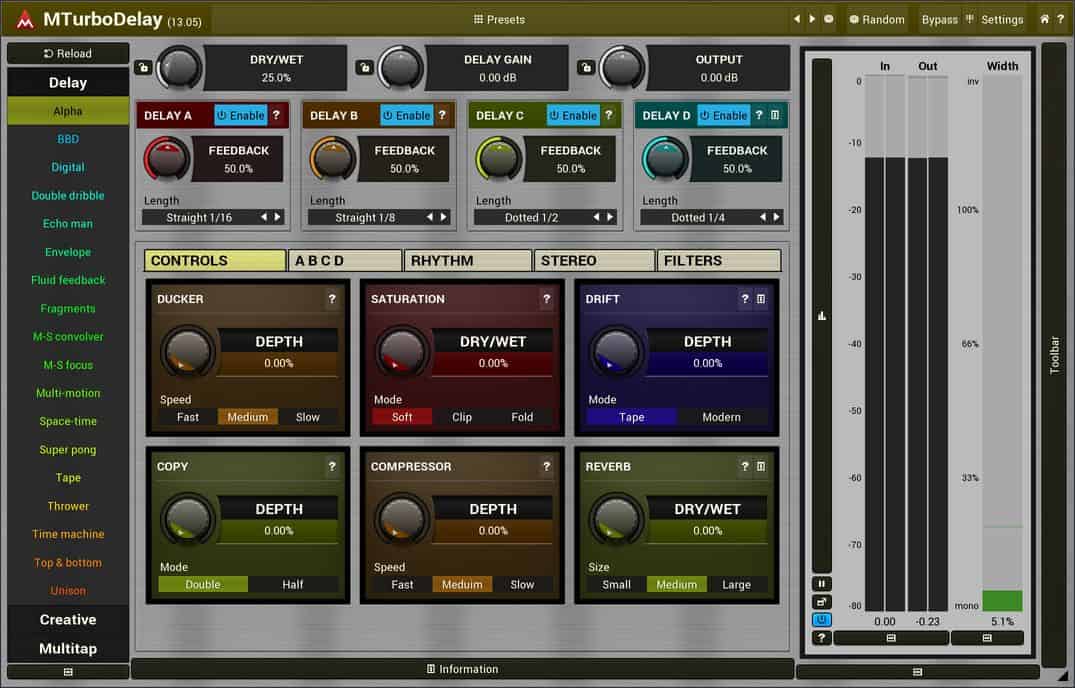Toggle Enable for Delay D
Viewport: 1075px width, 688px height.
click(723, 116)
